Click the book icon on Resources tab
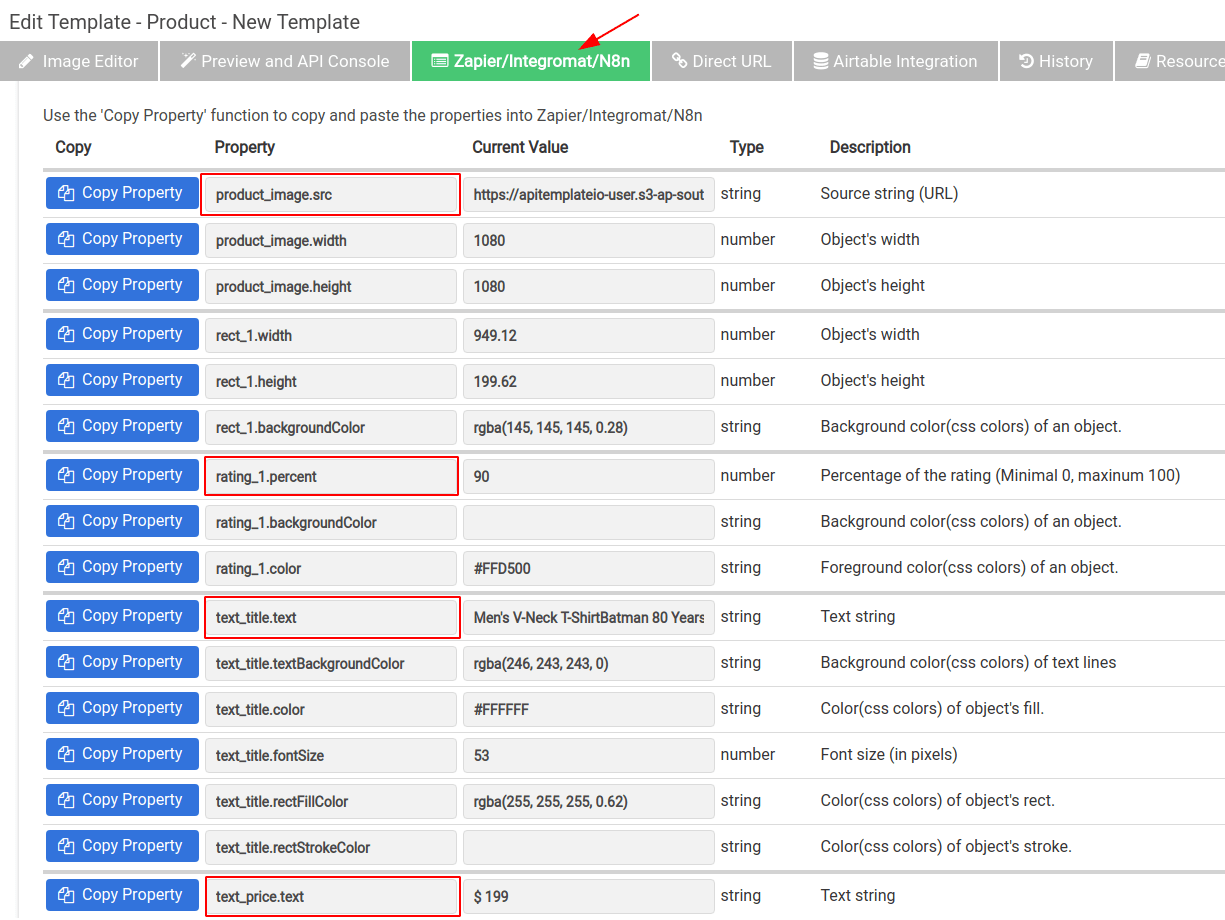Image resolution: width=1225 pixels, height=920 pixels. tap(1143, 61)
